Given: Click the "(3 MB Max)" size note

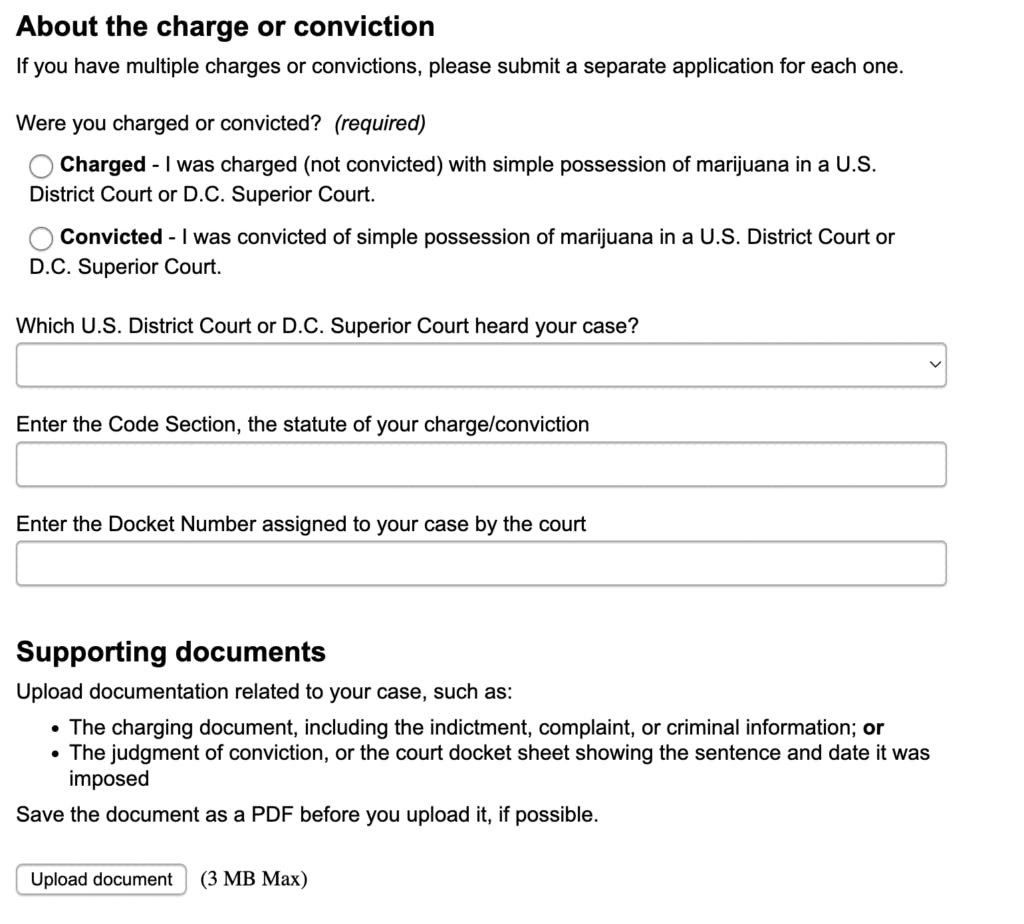Looking at the screenshot, I should pos(254,879).
